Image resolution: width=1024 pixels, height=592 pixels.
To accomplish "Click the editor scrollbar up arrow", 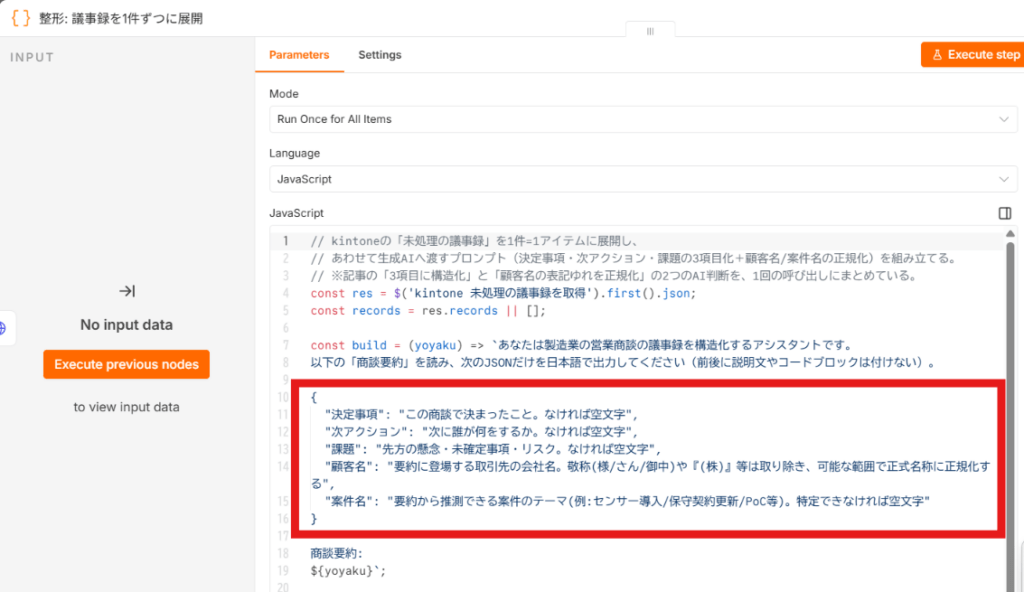I will 1010,234.
